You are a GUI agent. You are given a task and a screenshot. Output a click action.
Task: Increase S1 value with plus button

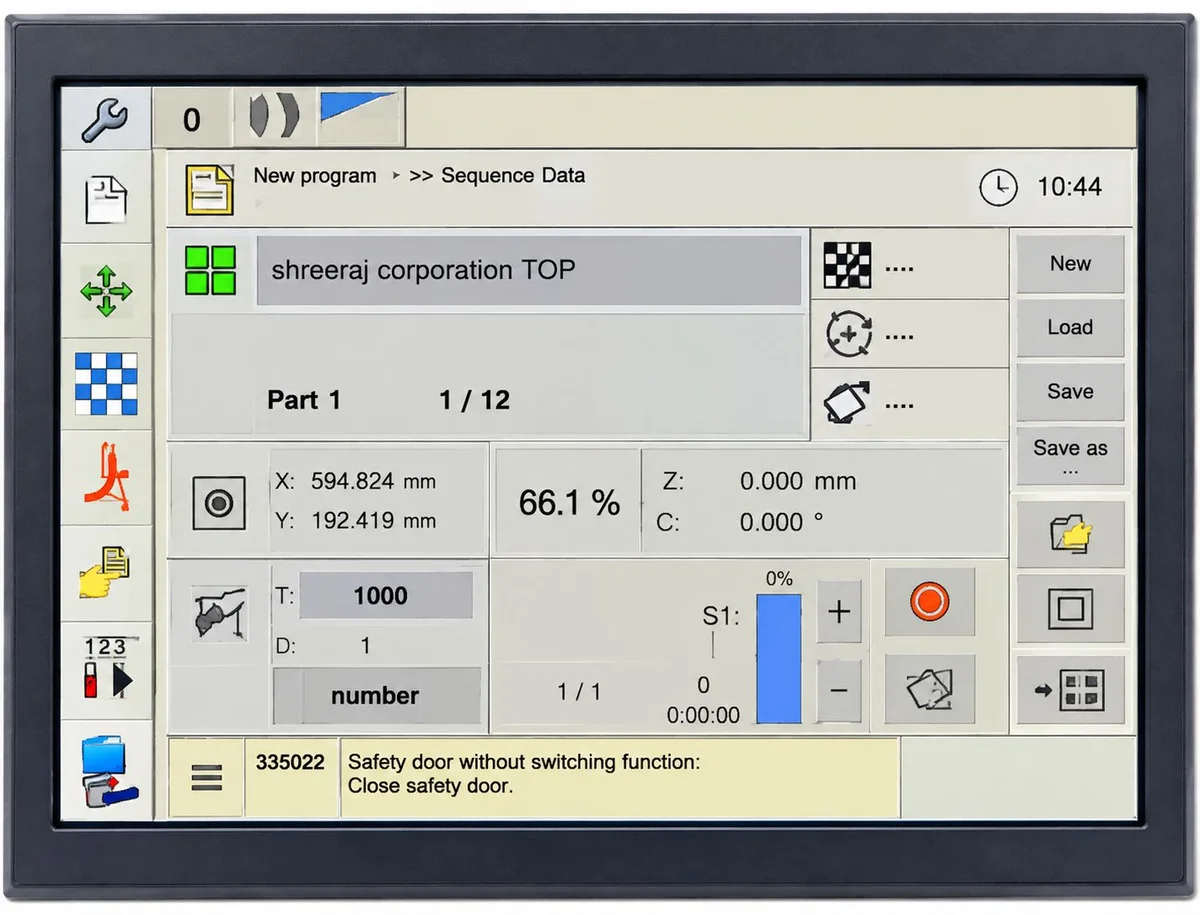point(839,611)
